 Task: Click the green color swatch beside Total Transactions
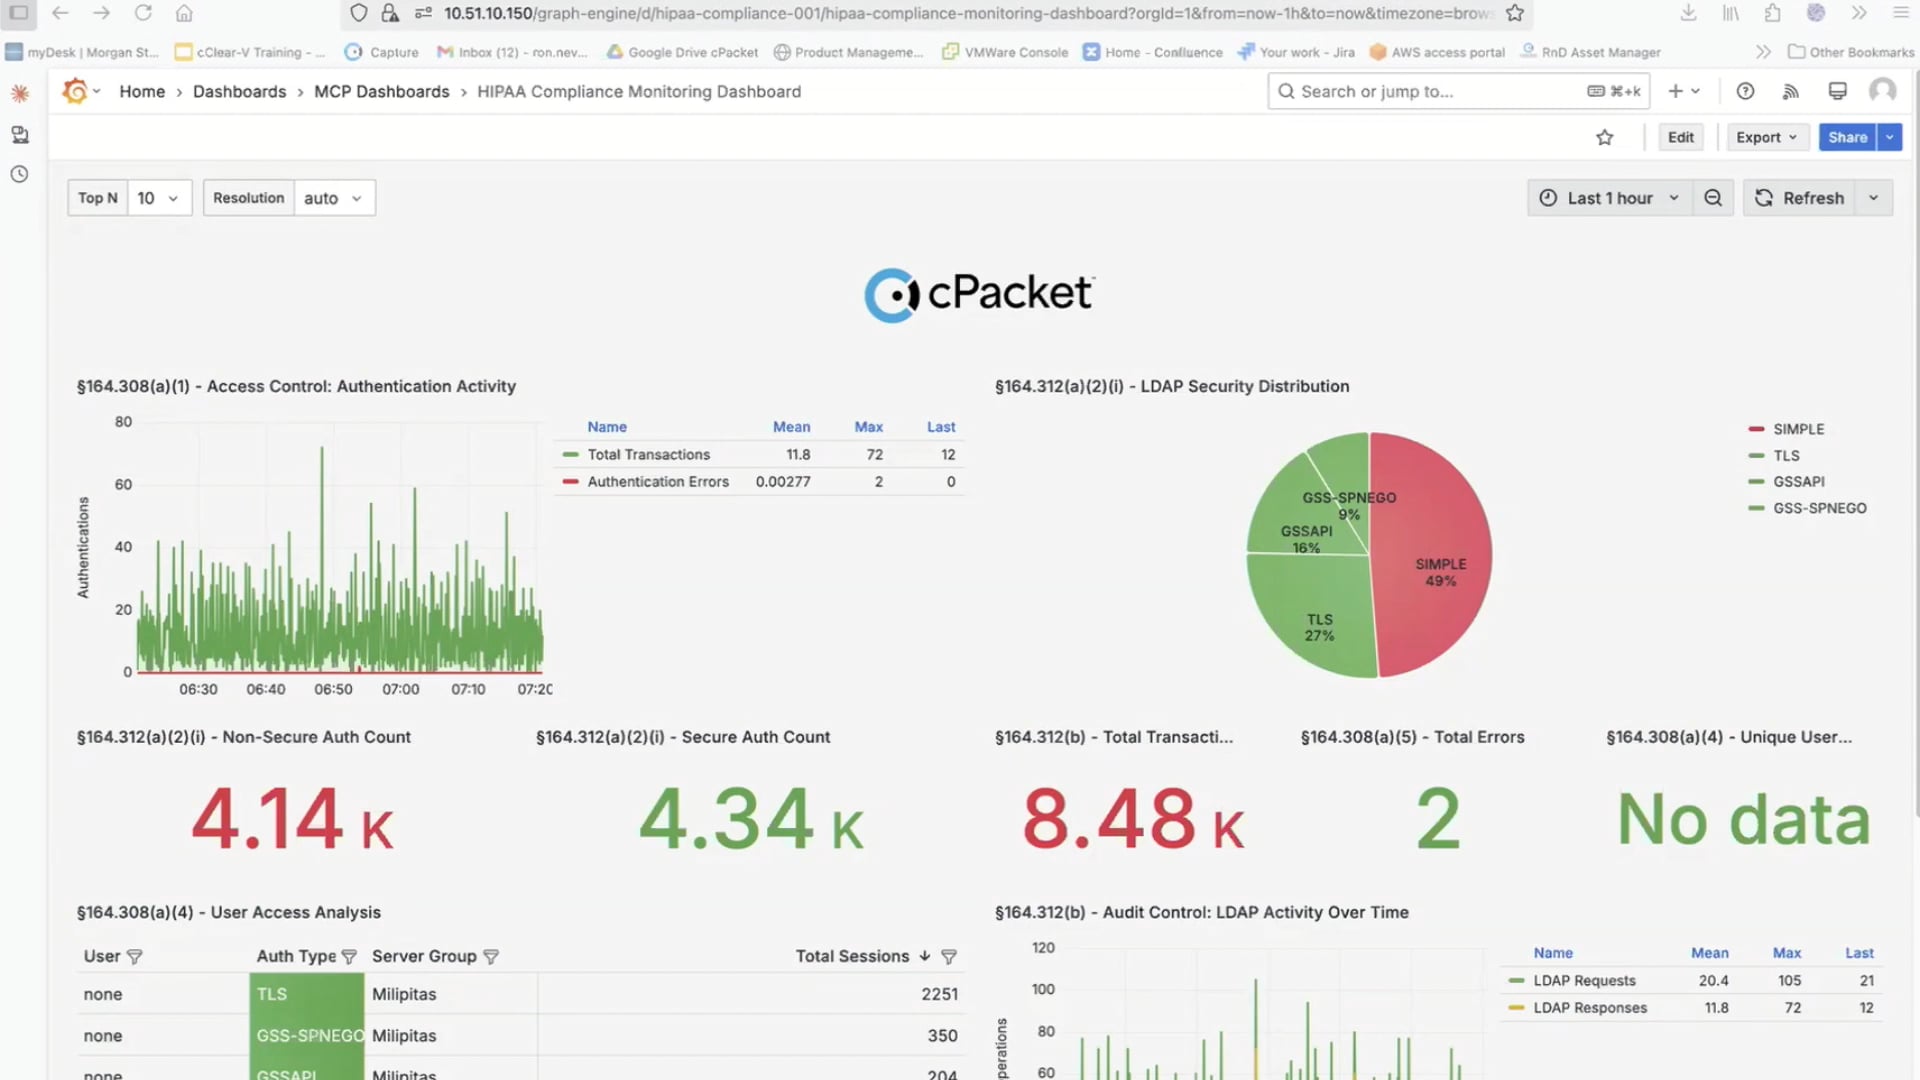click(x=571, y=454)
